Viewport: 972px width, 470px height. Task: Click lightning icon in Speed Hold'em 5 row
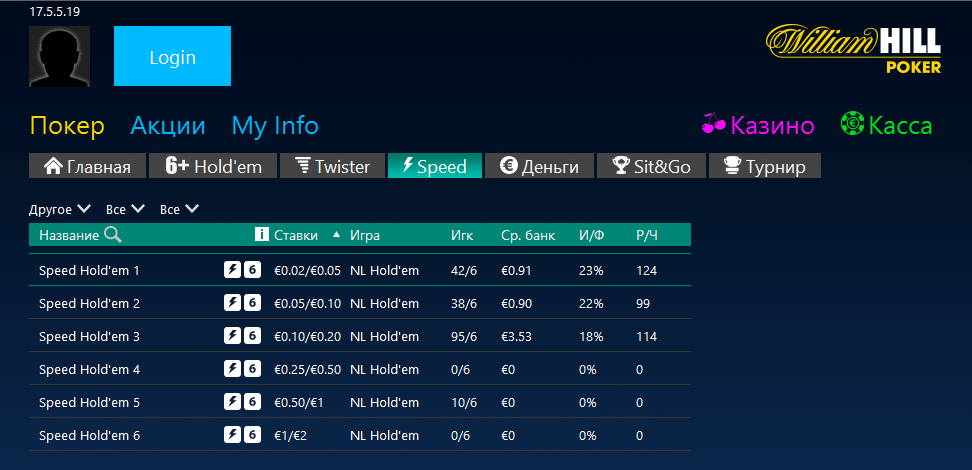click(232, 402)
